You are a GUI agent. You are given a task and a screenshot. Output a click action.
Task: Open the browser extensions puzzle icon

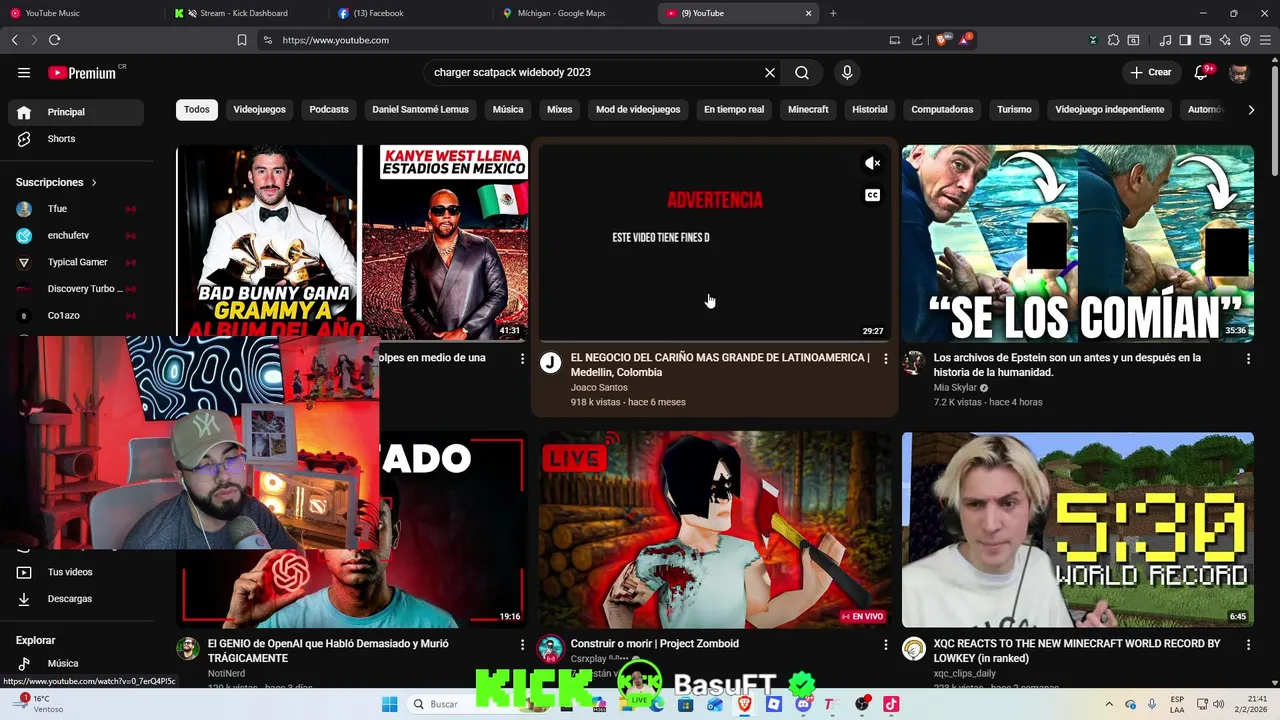(1112, 40)
